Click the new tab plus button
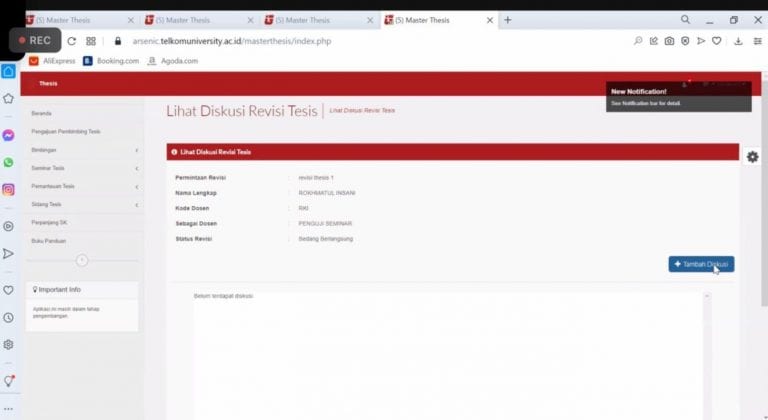Screen dimensions: 768x420 pos(507,20)
